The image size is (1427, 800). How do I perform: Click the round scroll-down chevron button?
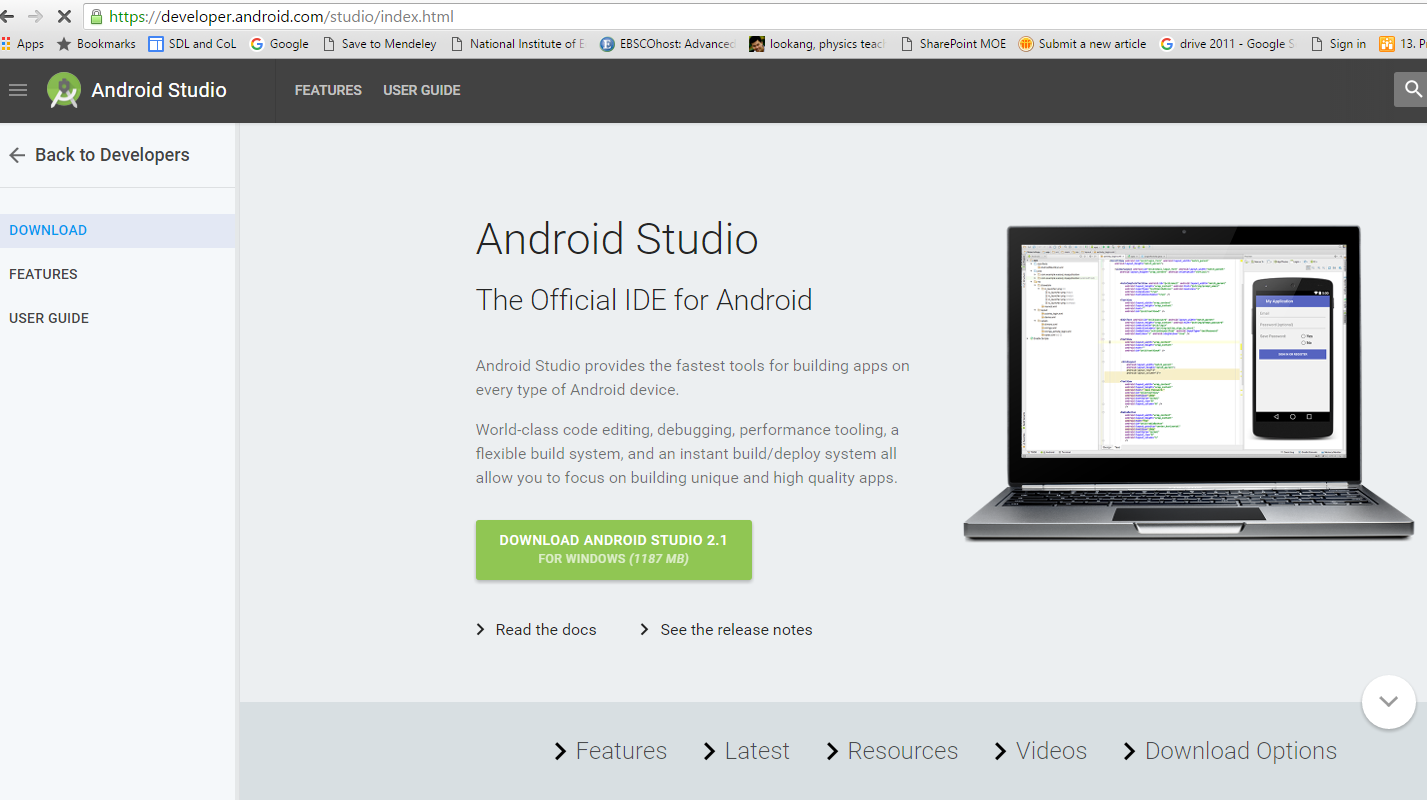tap(1389, 702)
